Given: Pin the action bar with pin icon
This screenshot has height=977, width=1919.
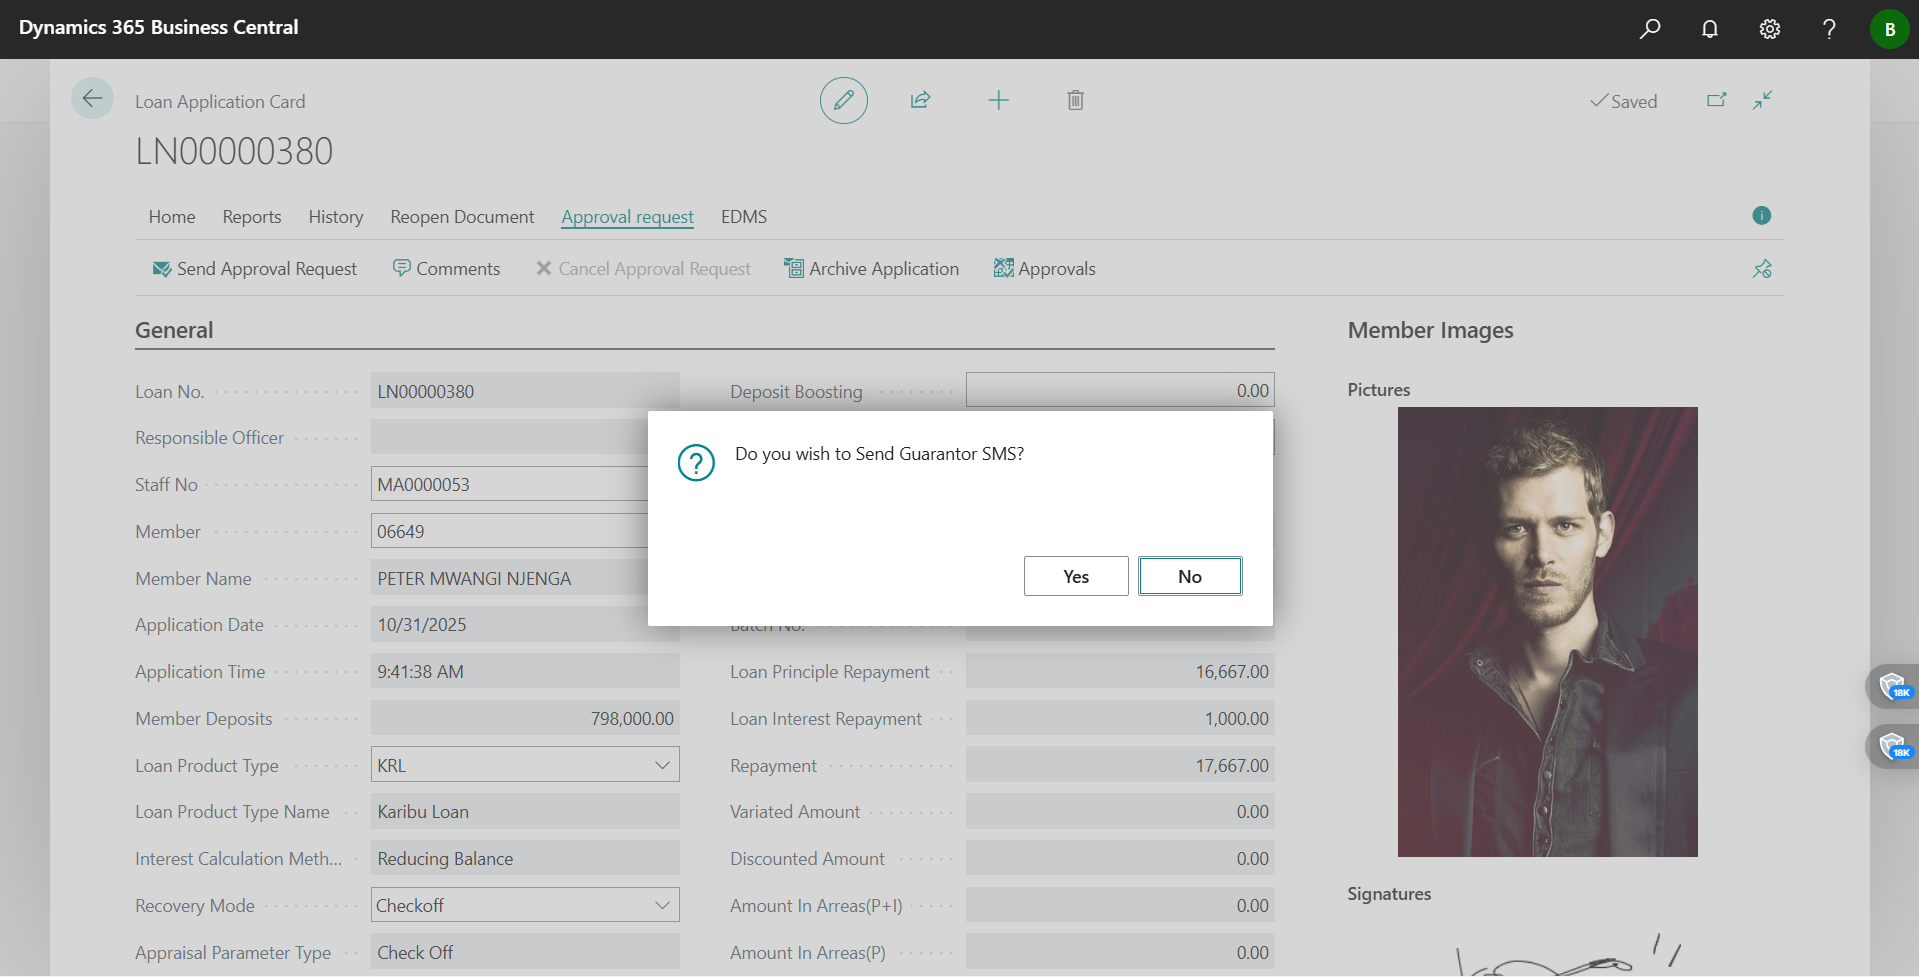Looking at the screenshot, I should click(1762, 268).
